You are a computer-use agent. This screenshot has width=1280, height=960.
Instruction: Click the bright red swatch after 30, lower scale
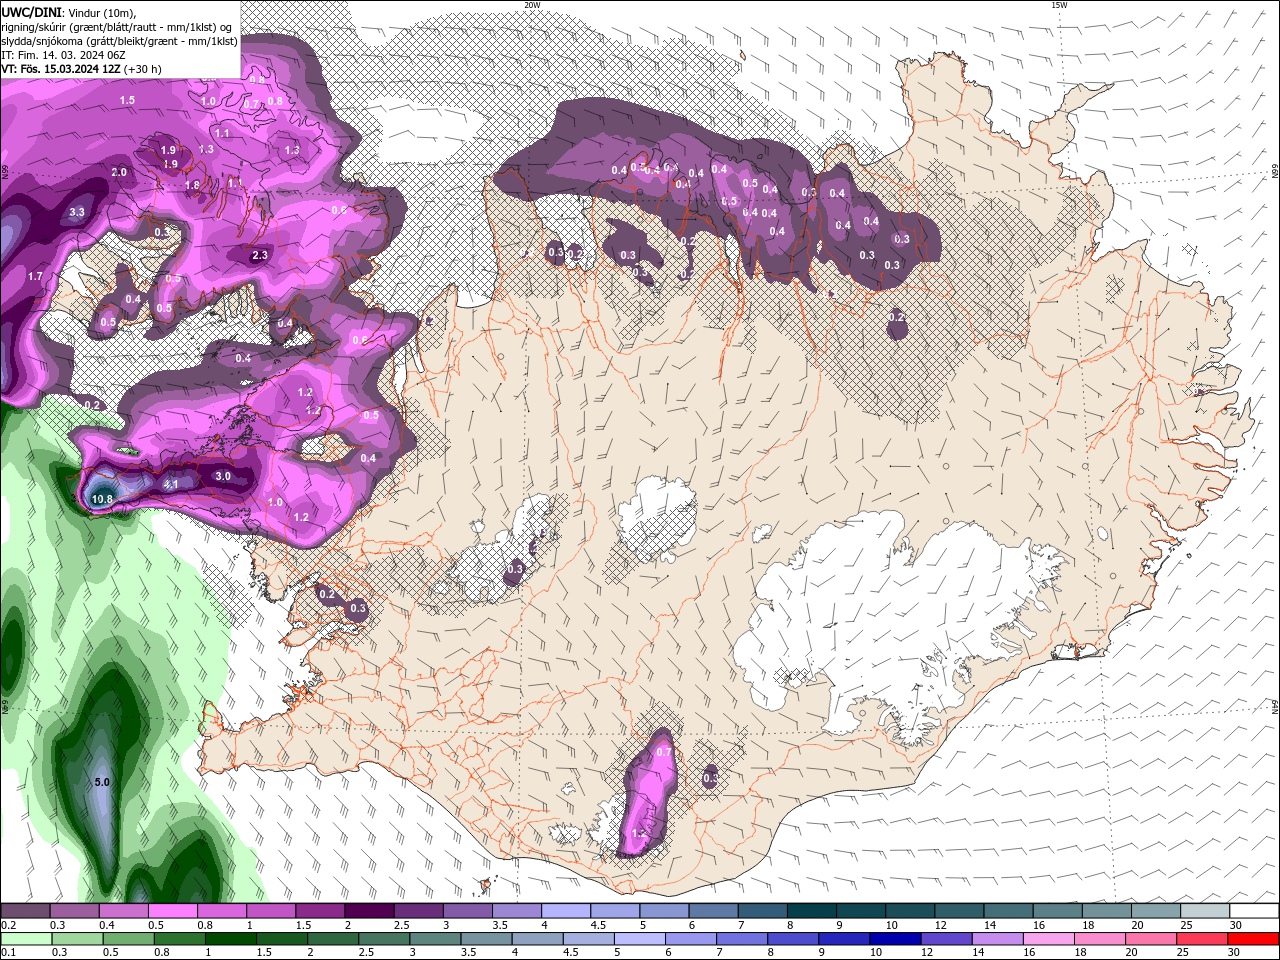1254,940
